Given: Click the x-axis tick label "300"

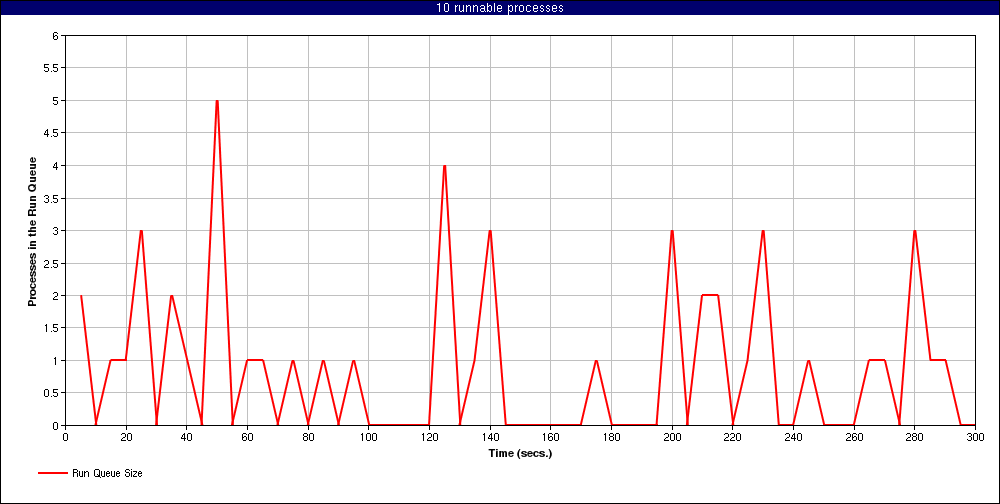Looking at the screenshot, I should point(975,438).
